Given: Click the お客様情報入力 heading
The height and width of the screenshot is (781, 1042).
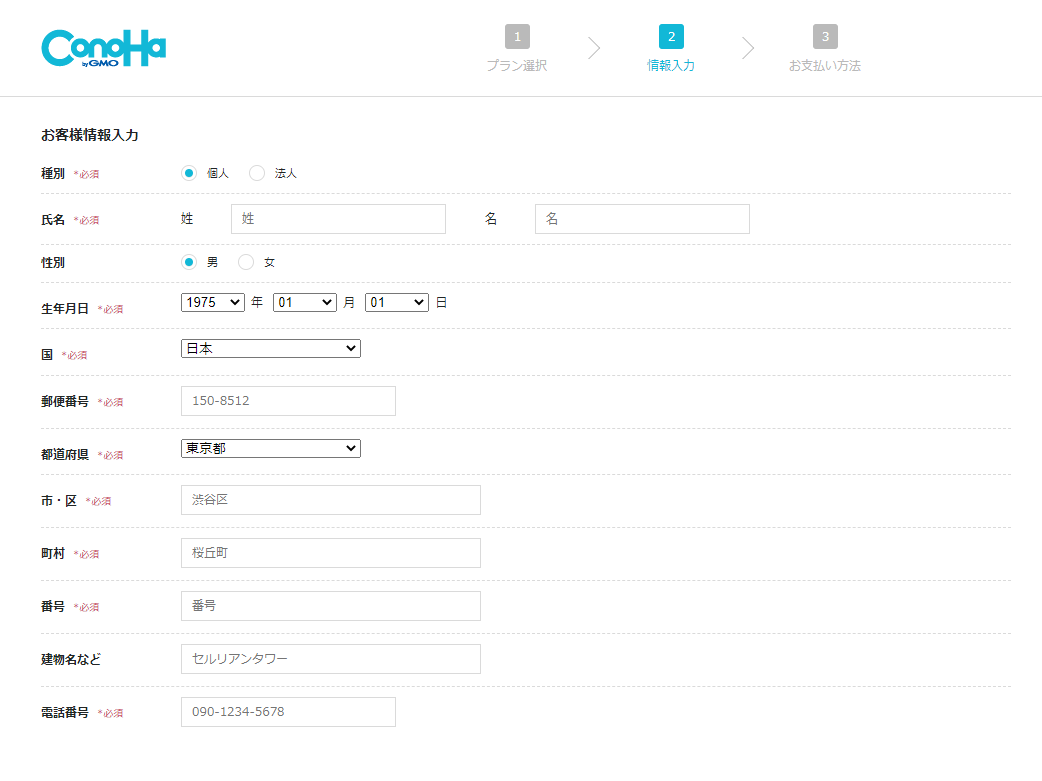Looking at the screenshot, I should (90, 135).
